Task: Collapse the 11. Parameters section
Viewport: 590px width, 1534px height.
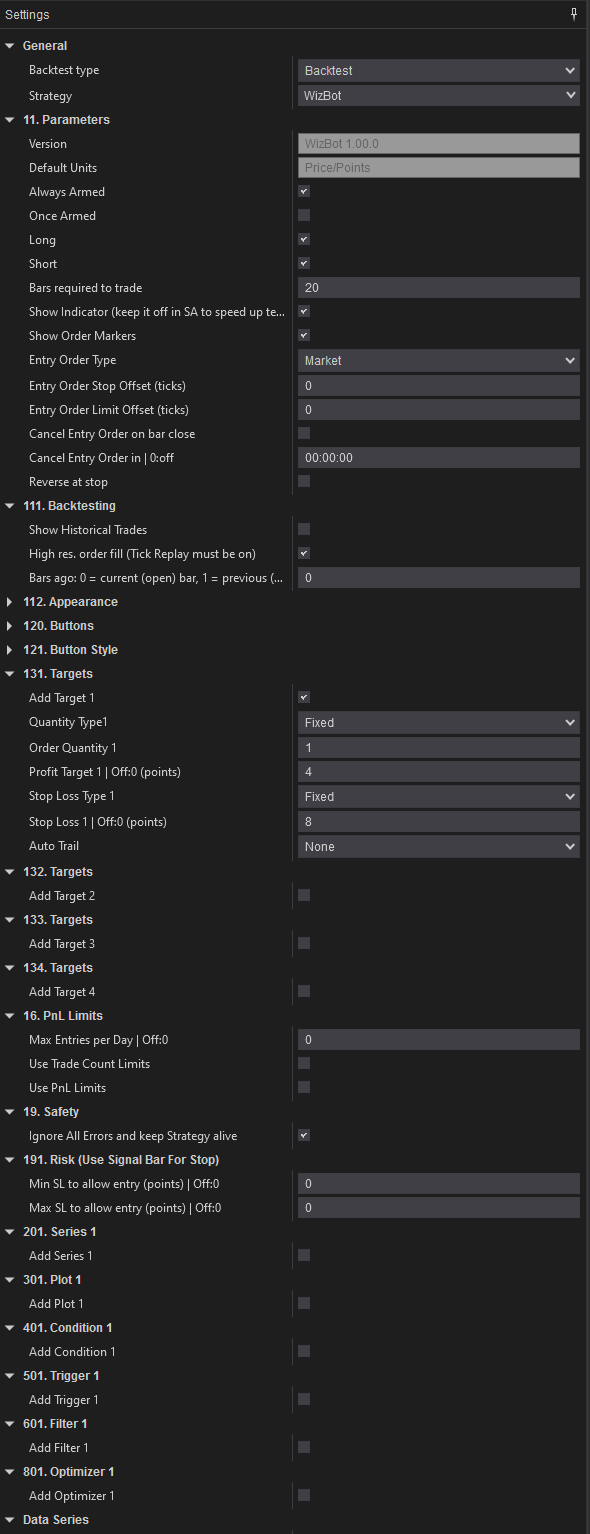Action: pyautogui.click(x=10, y=120)
